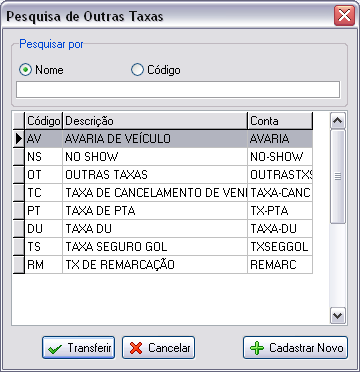This screenshot has width=360, height=372.
Task: Click the row selector beside PT
Action: click(x=19, y=211)
